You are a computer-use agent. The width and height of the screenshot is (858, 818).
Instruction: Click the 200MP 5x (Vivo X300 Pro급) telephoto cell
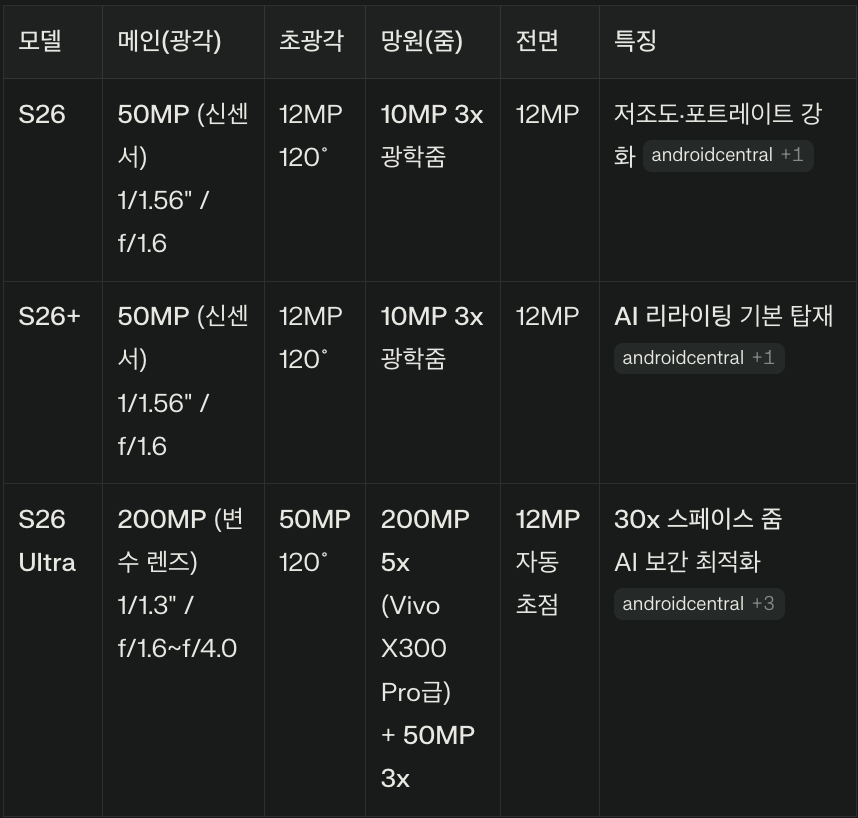tap(425, 605)
